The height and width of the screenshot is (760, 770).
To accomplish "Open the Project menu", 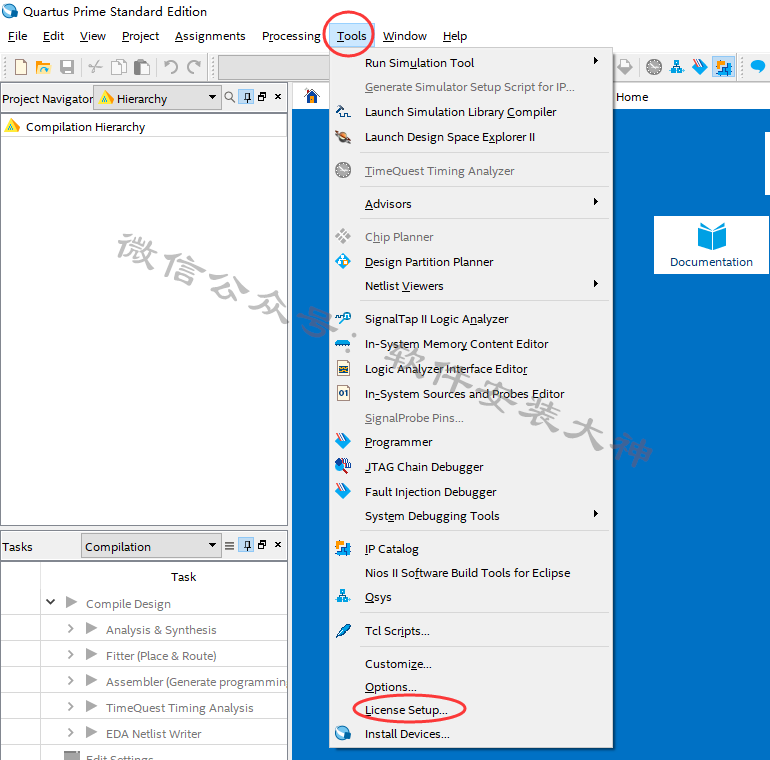I will click(x=140, y=36).
